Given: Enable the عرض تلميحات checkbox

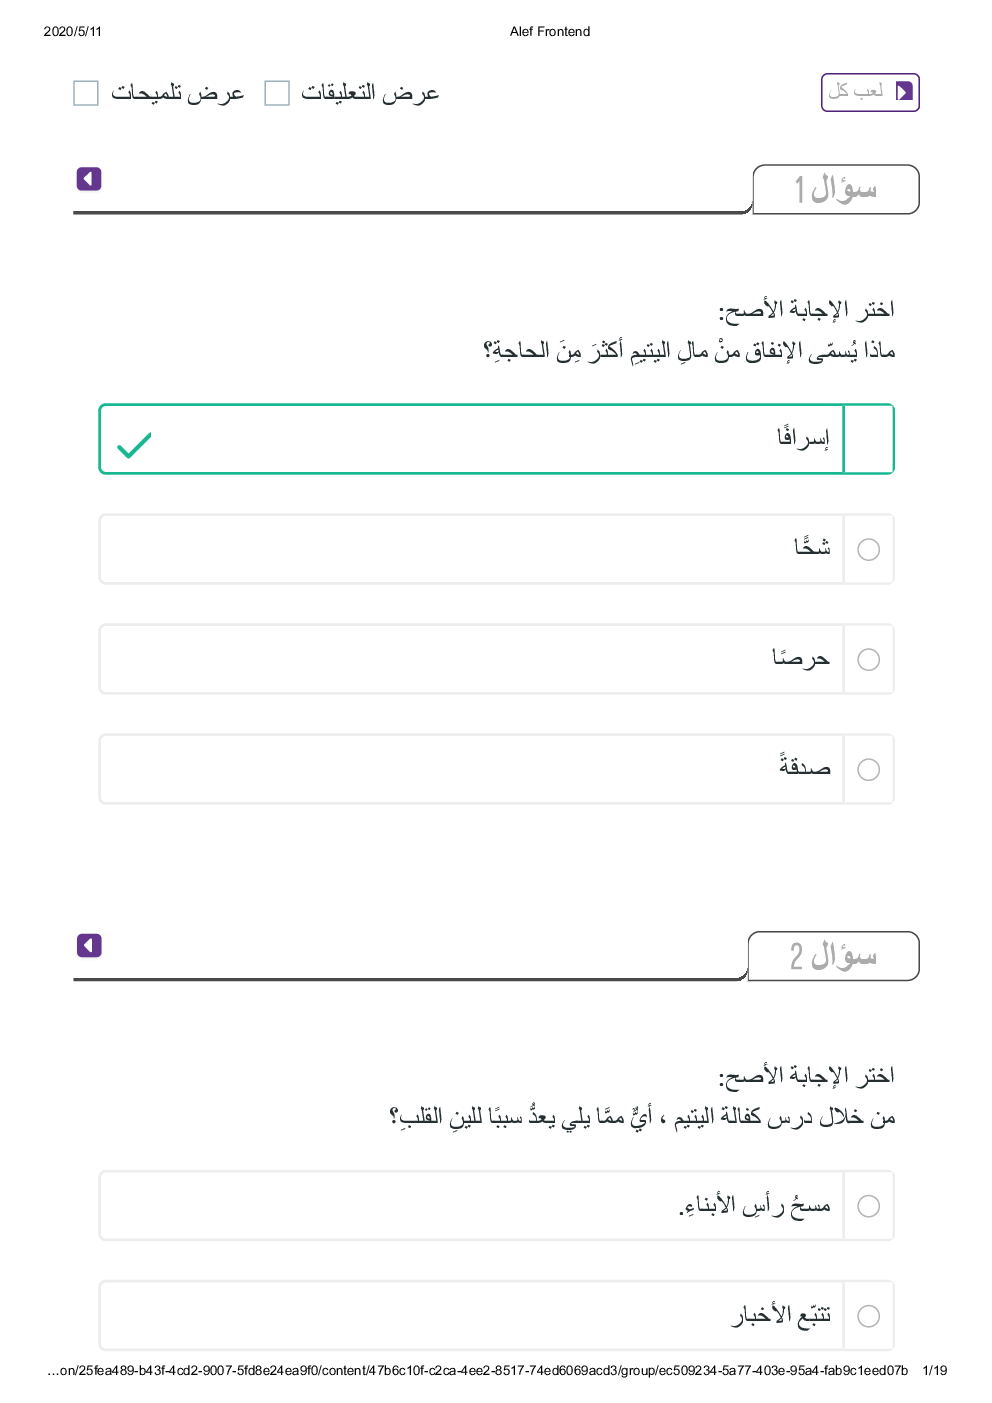Looking at the screenshot, I should point(86,93).
